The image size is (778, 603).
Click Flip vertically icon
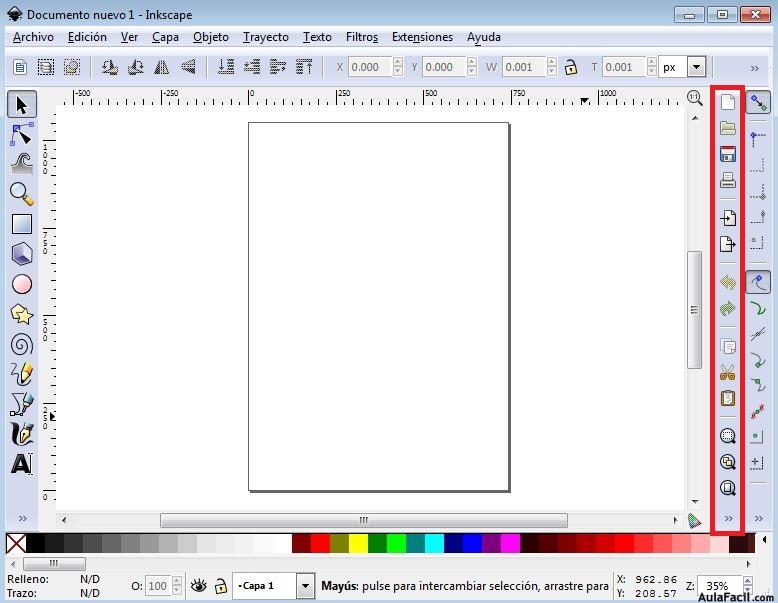(x=188, y=67)
